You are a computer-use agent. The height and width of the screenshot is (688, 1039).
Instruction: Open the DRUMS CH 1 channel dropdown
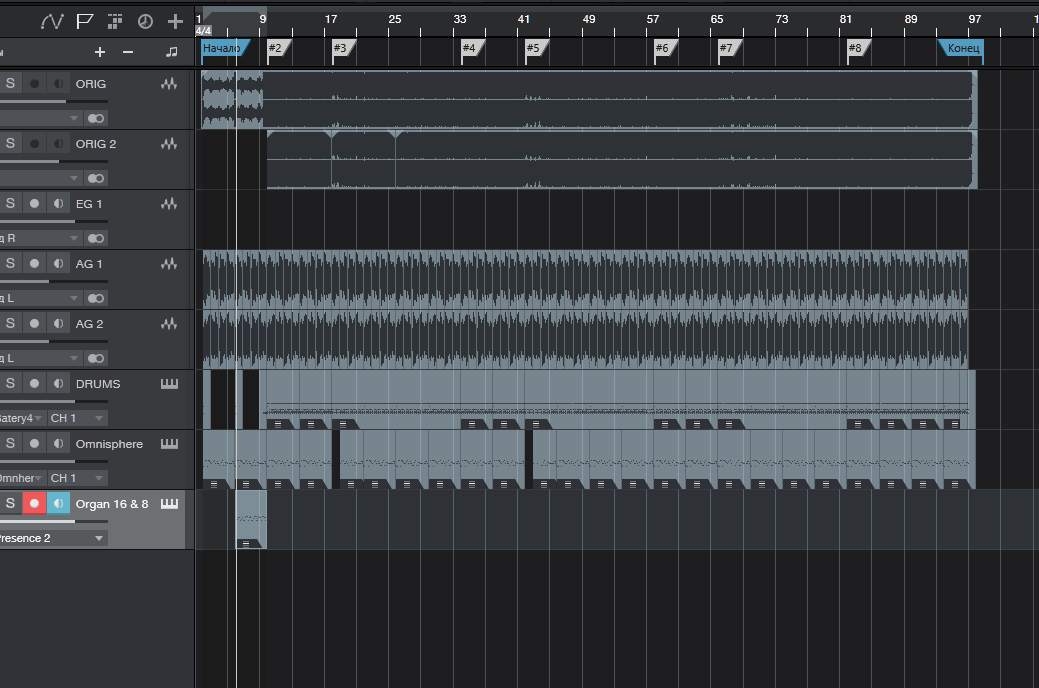pyautogui.click(x=77, y=418)
